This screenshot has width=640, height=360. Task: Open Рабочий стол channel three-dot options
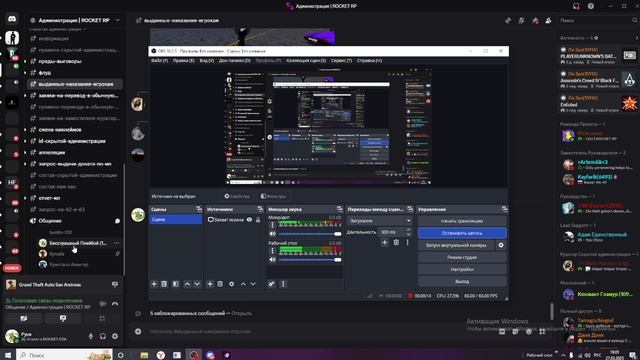(x=272, y=251)
